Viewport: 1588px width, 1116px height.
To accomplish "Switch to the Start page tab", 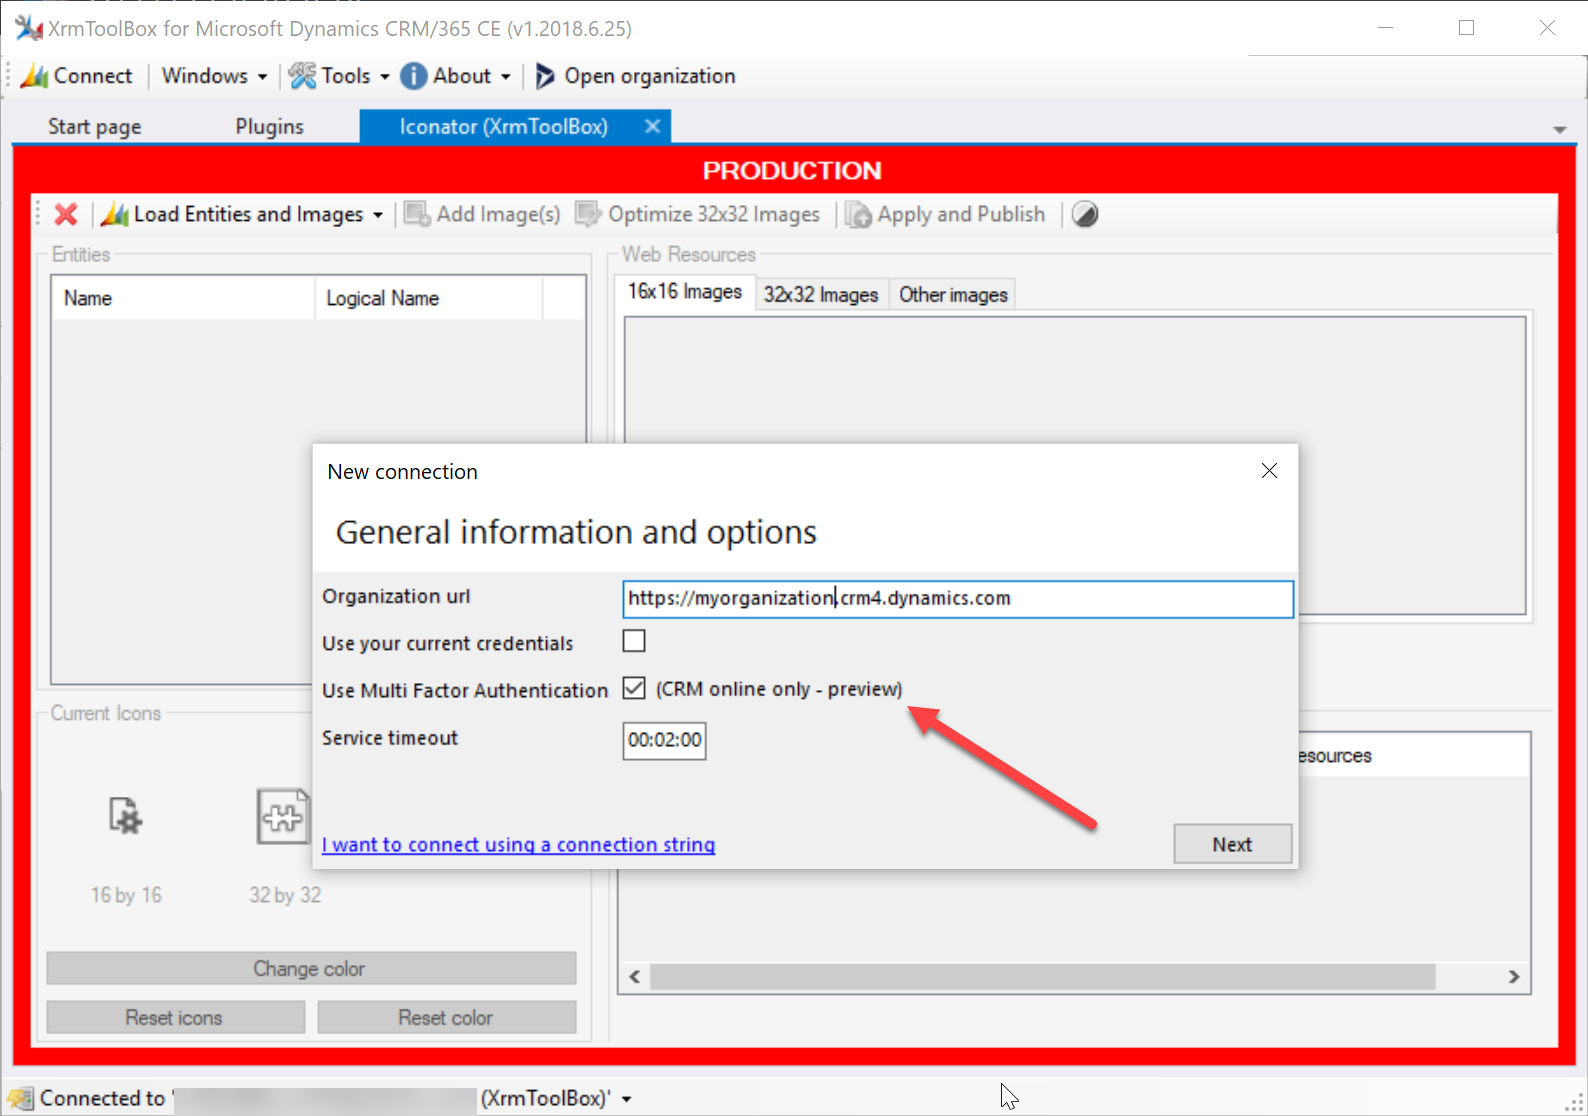I will tap(95, 127).
